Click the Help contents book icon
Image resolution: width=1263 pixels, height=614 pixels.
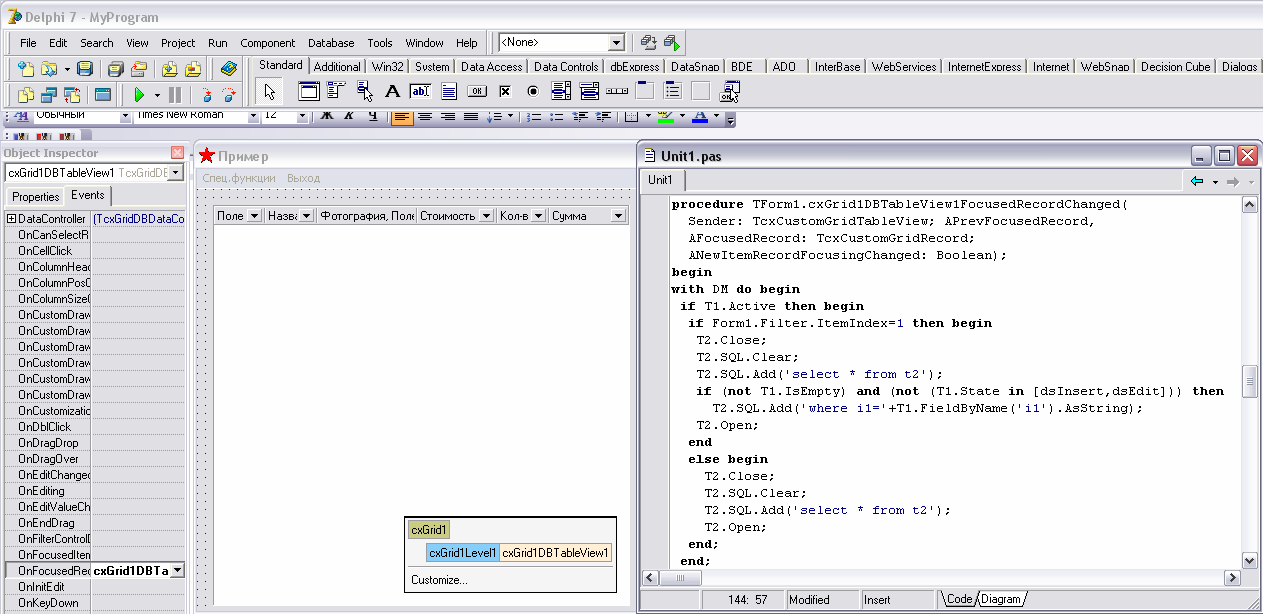(x=229, y=69)
